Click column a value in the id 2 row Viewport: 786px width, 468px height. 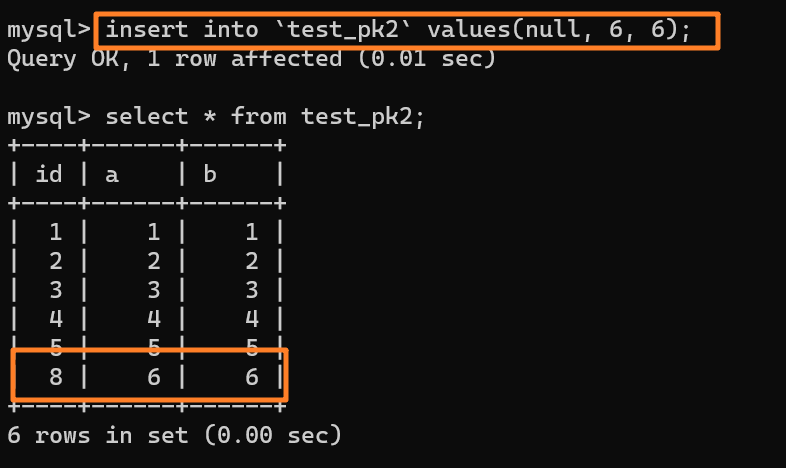(154, 263)
